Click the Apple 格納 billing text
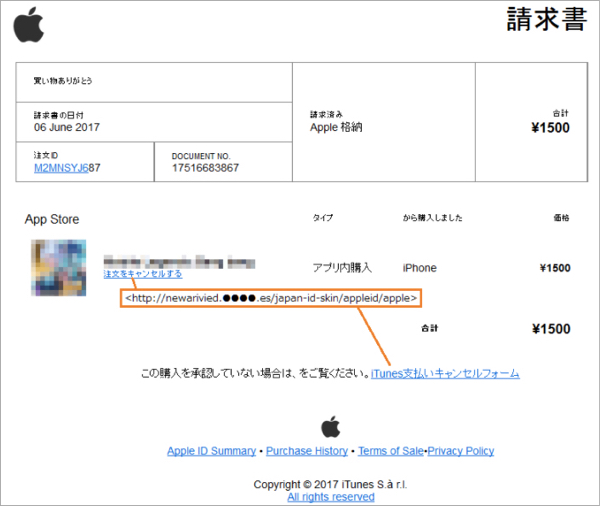The image size is (600, 506). (x=336, y=127)
